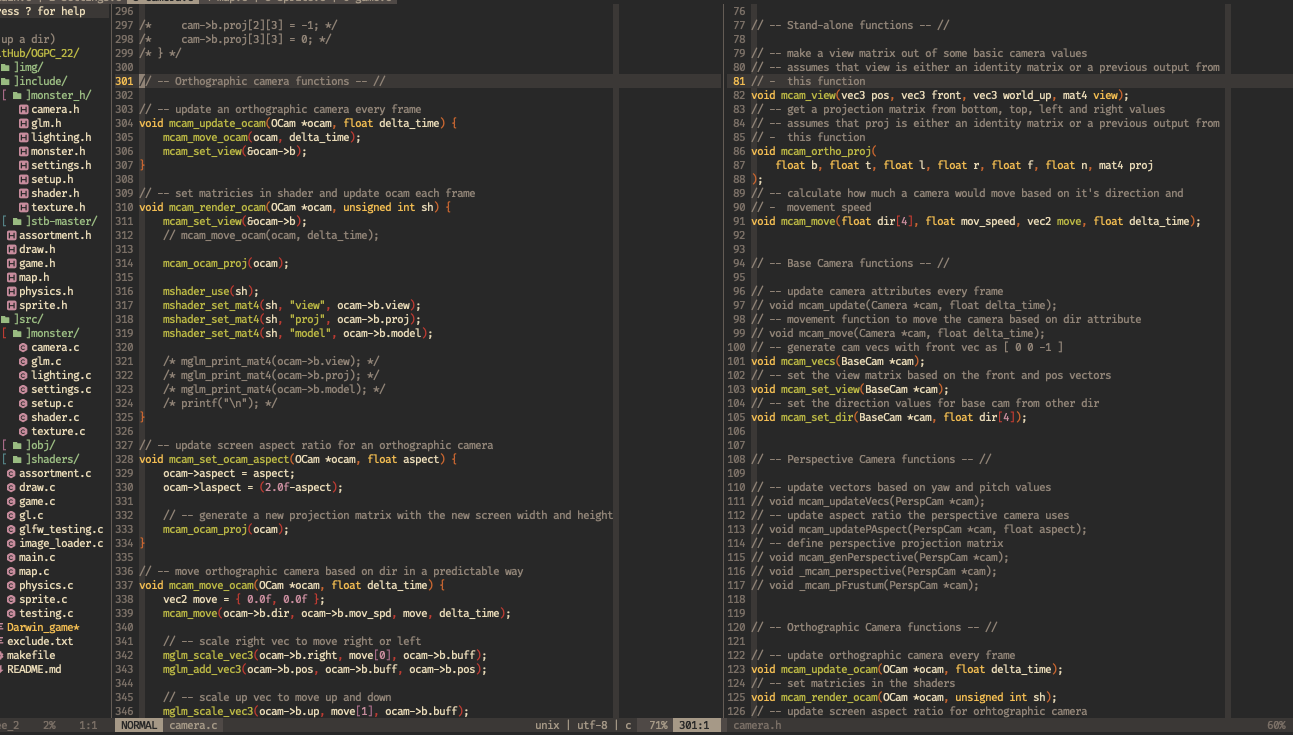Click the C source icon beside main.c
Image resolution: width=1293 pixels, height=735 pixels.
(10, 557)
